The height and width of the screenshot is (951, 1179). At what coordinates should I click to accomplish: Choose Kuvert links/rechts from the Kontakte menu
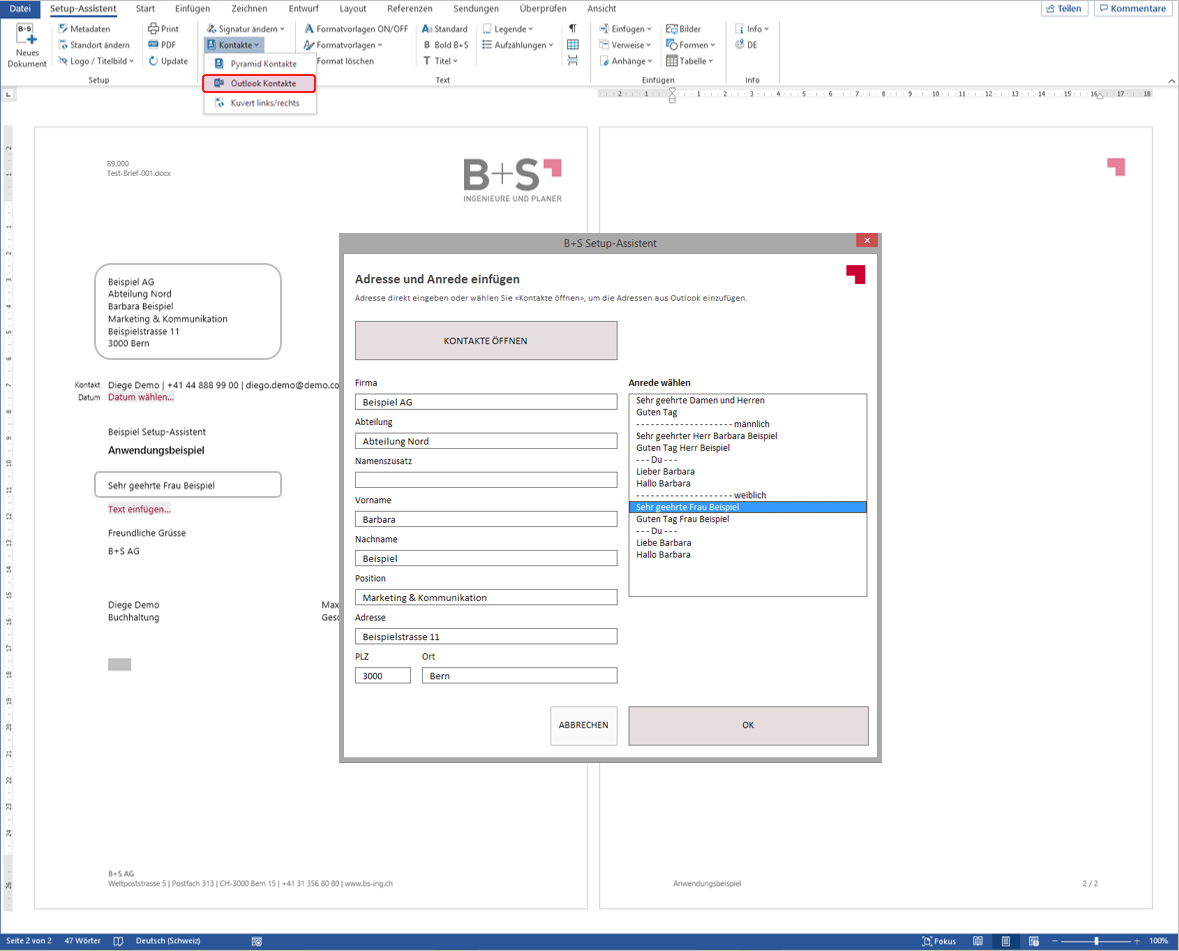coord(260,103)
